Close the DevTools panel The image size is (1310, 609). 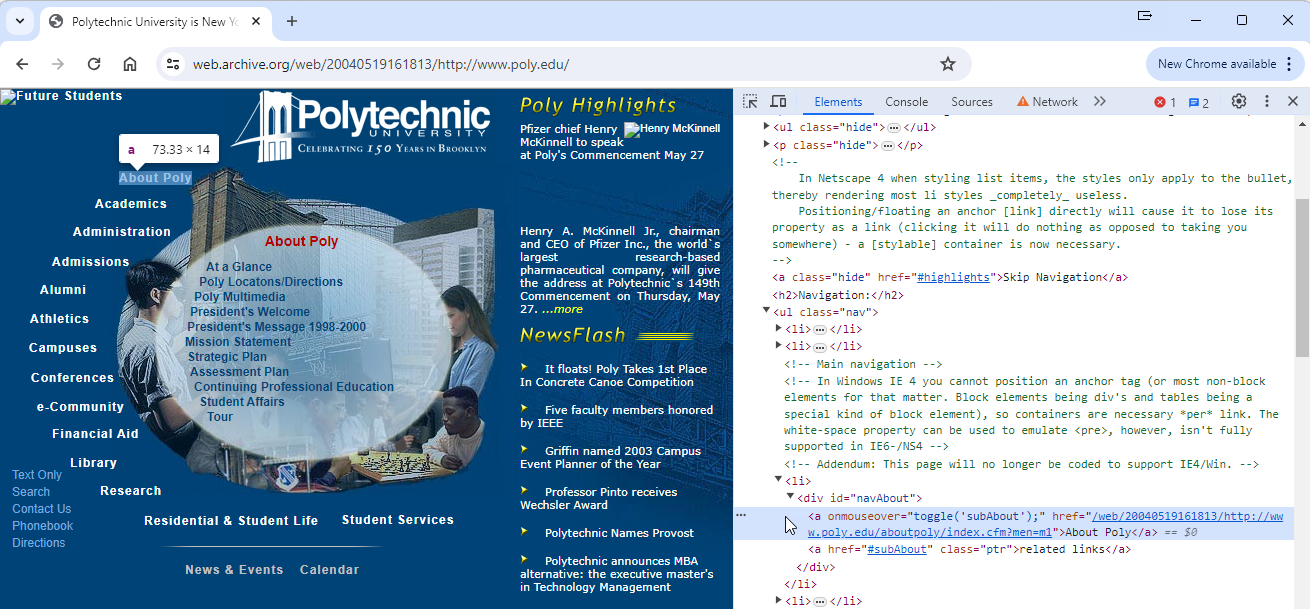click(x=1292, y=102)
